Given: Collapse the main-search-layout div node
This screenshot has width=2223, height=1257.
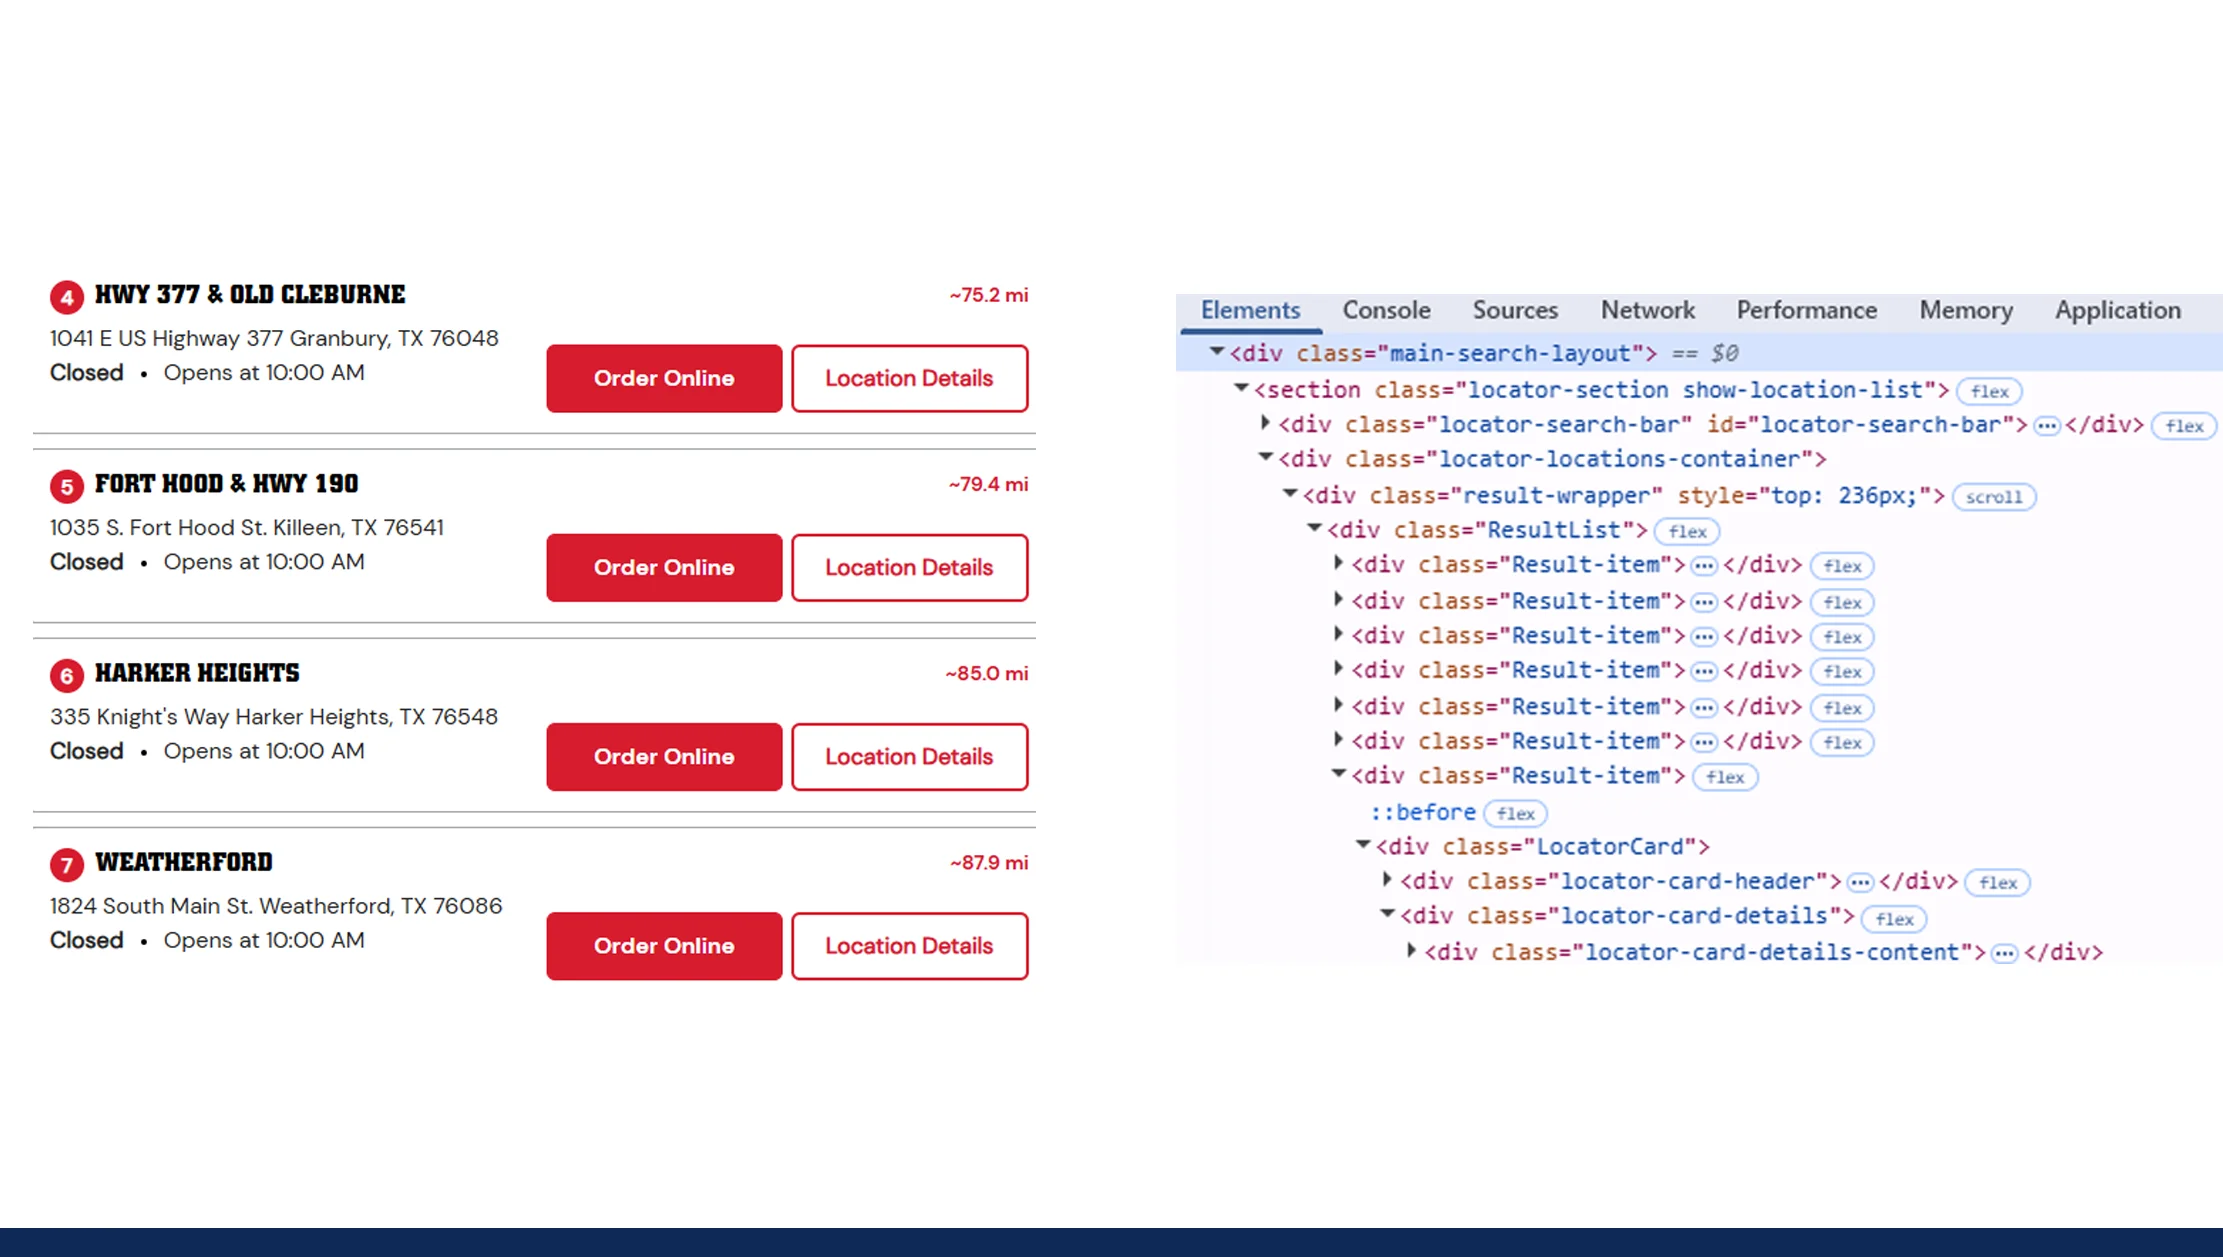Looking at the screenshot, I should pyautogui.click(x=1217, y=352).
